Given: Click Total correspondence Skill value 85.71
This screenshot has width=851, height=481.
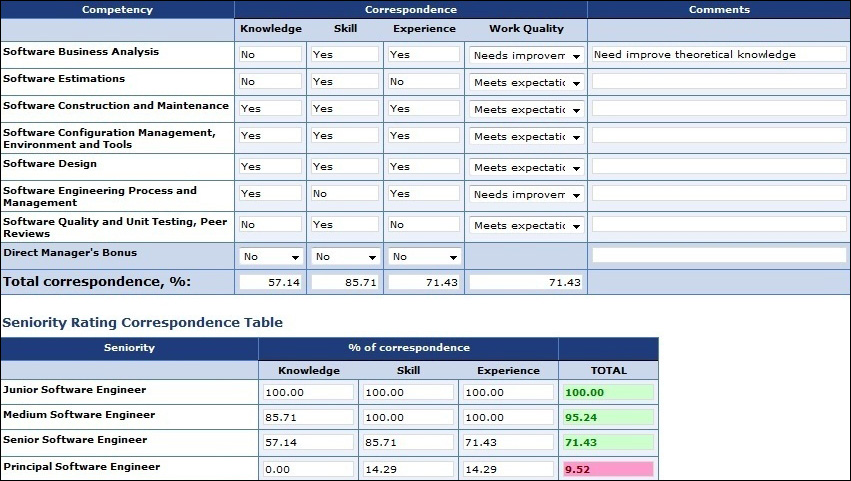Looking at the screenshot, I should tap(345, 282).
